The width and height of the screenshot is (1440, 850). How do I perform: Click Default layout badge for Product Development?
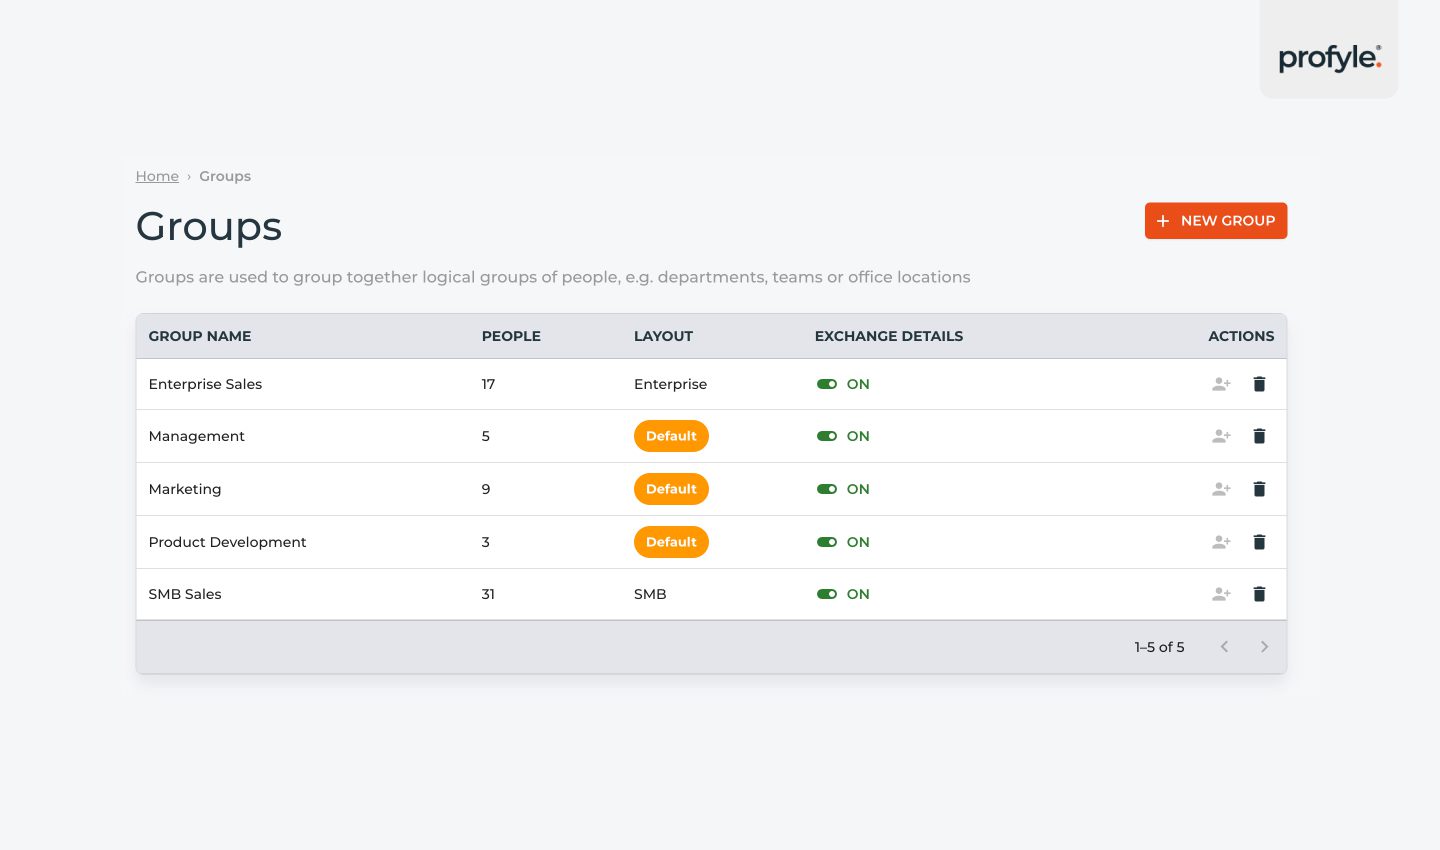(671, 542)
